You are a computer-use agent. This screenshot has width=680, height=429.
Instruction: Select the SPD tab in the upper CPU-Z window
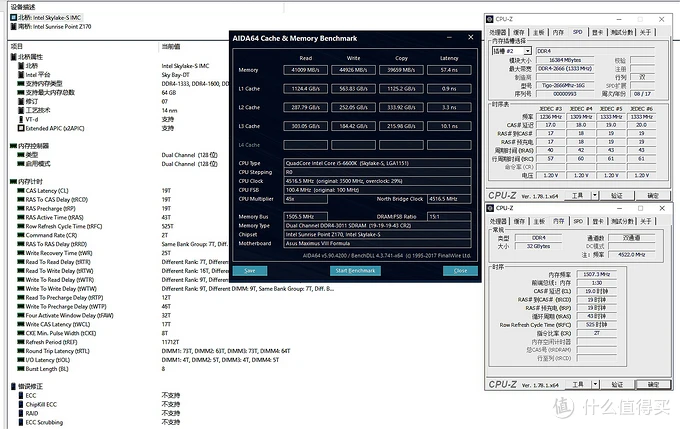pyautogui.click(x=578, y=32)
